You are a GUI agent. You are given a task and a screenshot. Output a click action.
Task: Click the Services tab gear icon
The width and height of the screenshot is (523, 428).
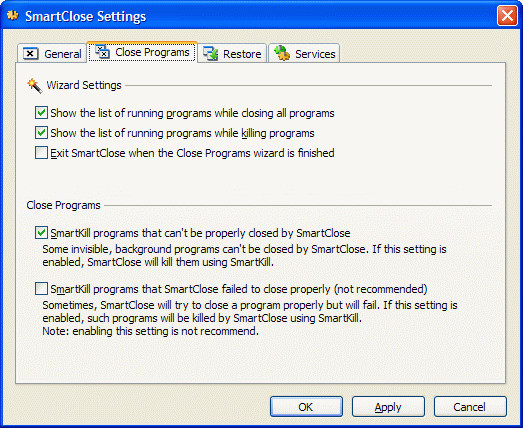[x=282, y=53]
